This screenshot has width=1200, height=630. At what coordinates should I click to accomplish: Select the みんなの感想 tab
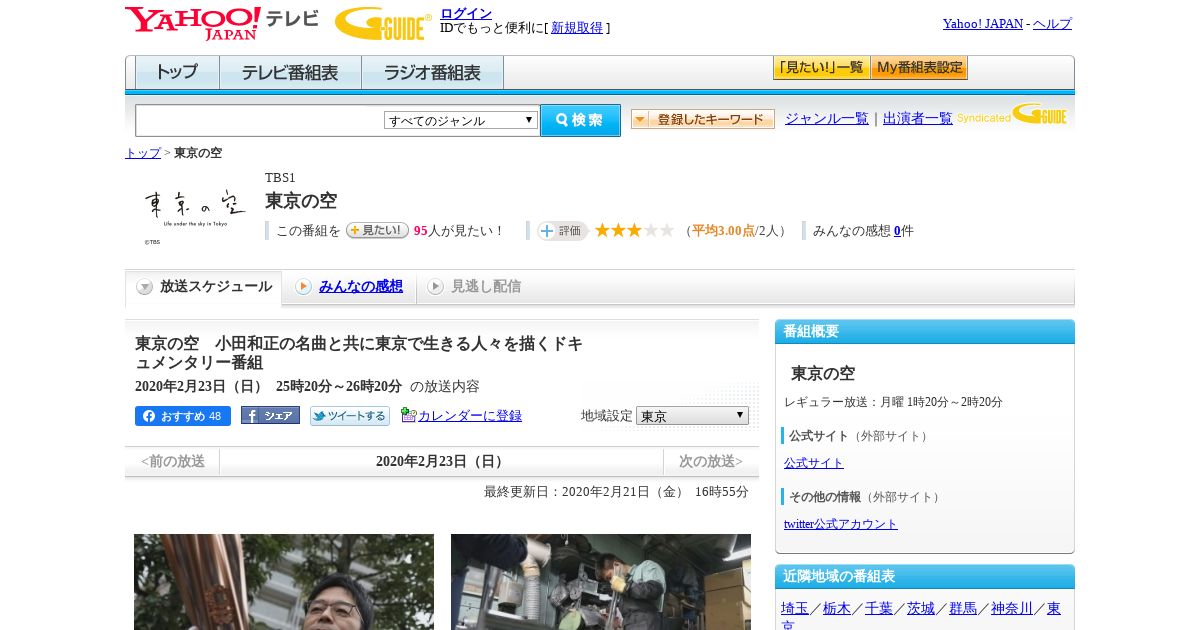click(361, 286)
